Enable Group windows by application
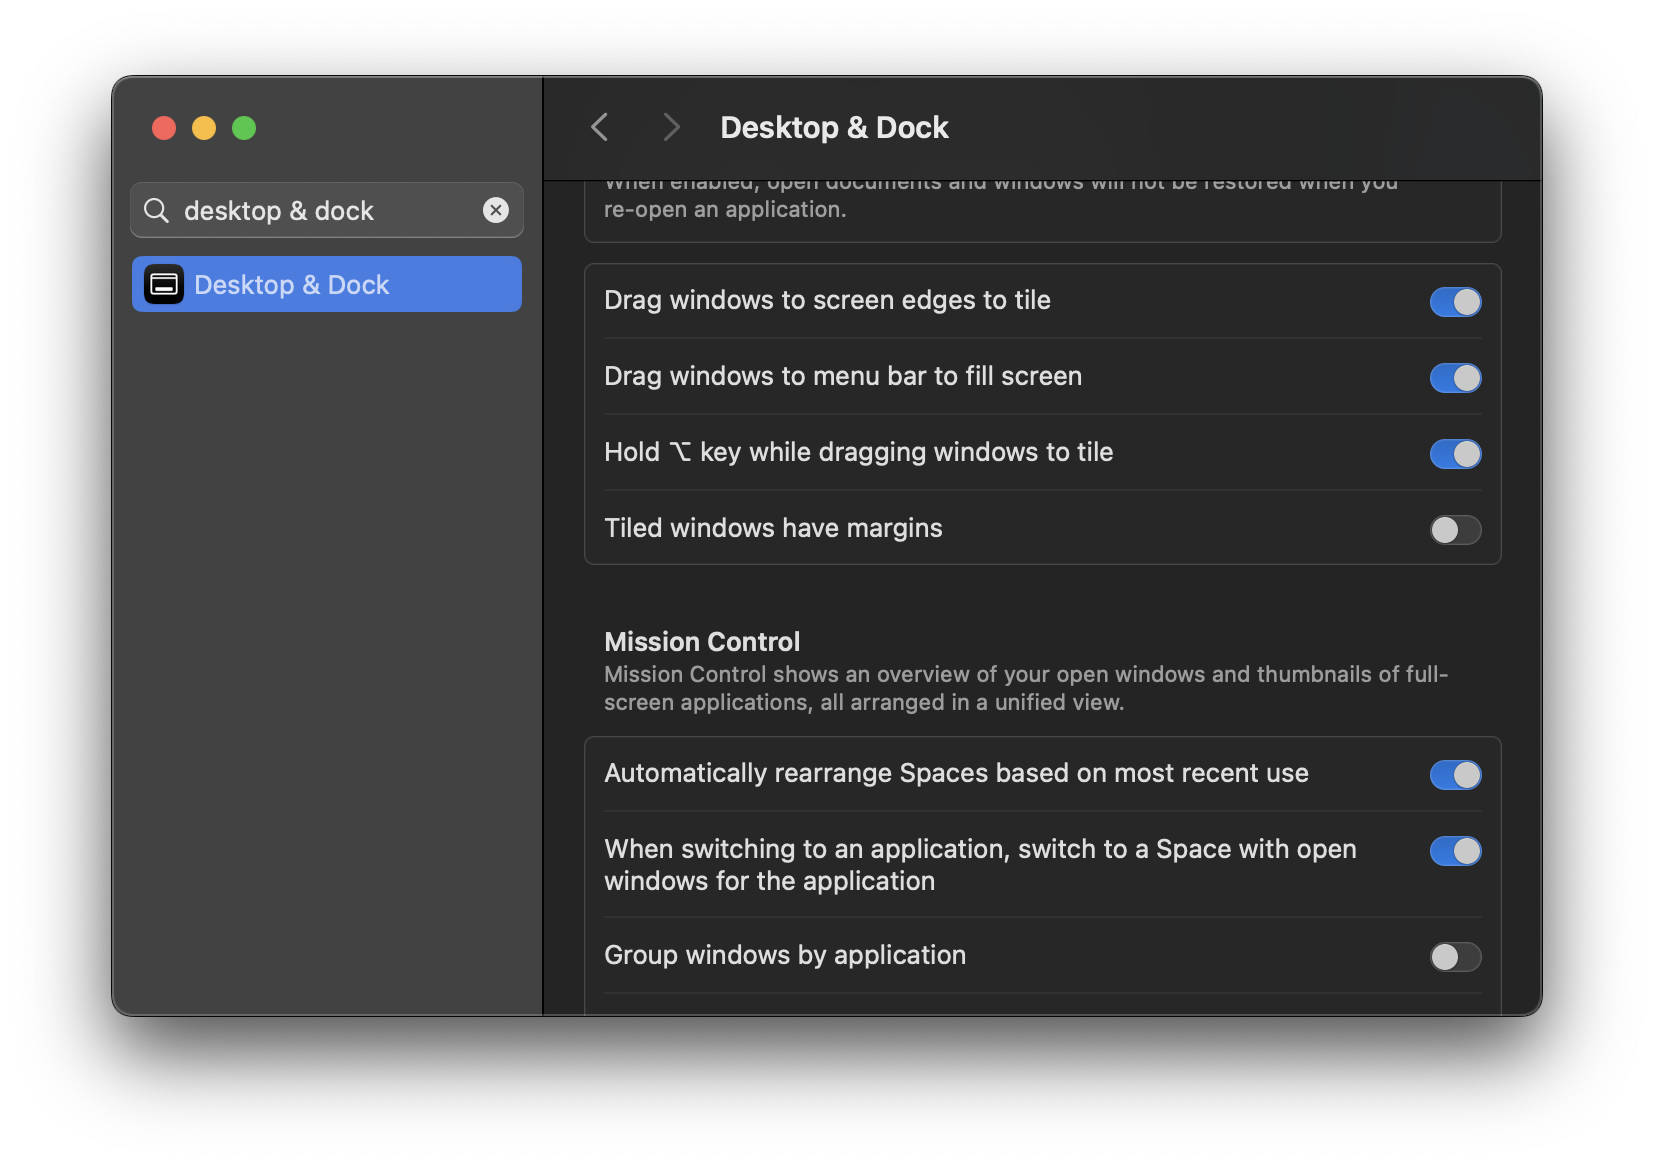This screenshot has width=1654, height=1164. (x=1455, y=957)
